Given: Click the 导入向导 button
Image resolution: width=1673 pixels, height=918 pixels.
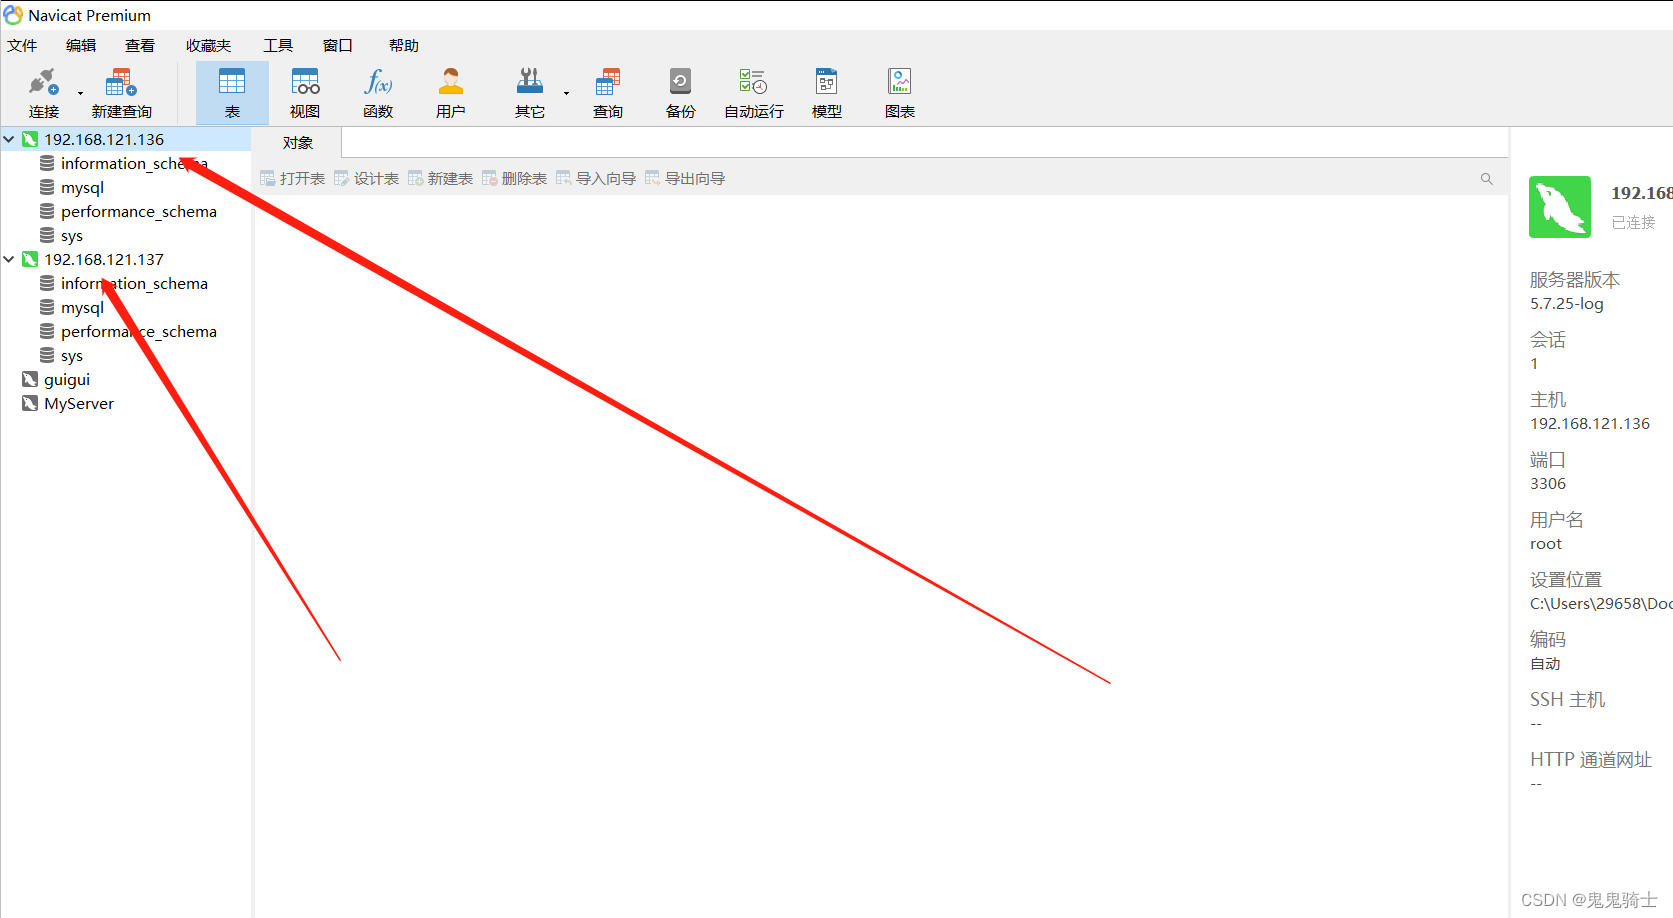Looking at the screenshot, I should coord(597,179).
